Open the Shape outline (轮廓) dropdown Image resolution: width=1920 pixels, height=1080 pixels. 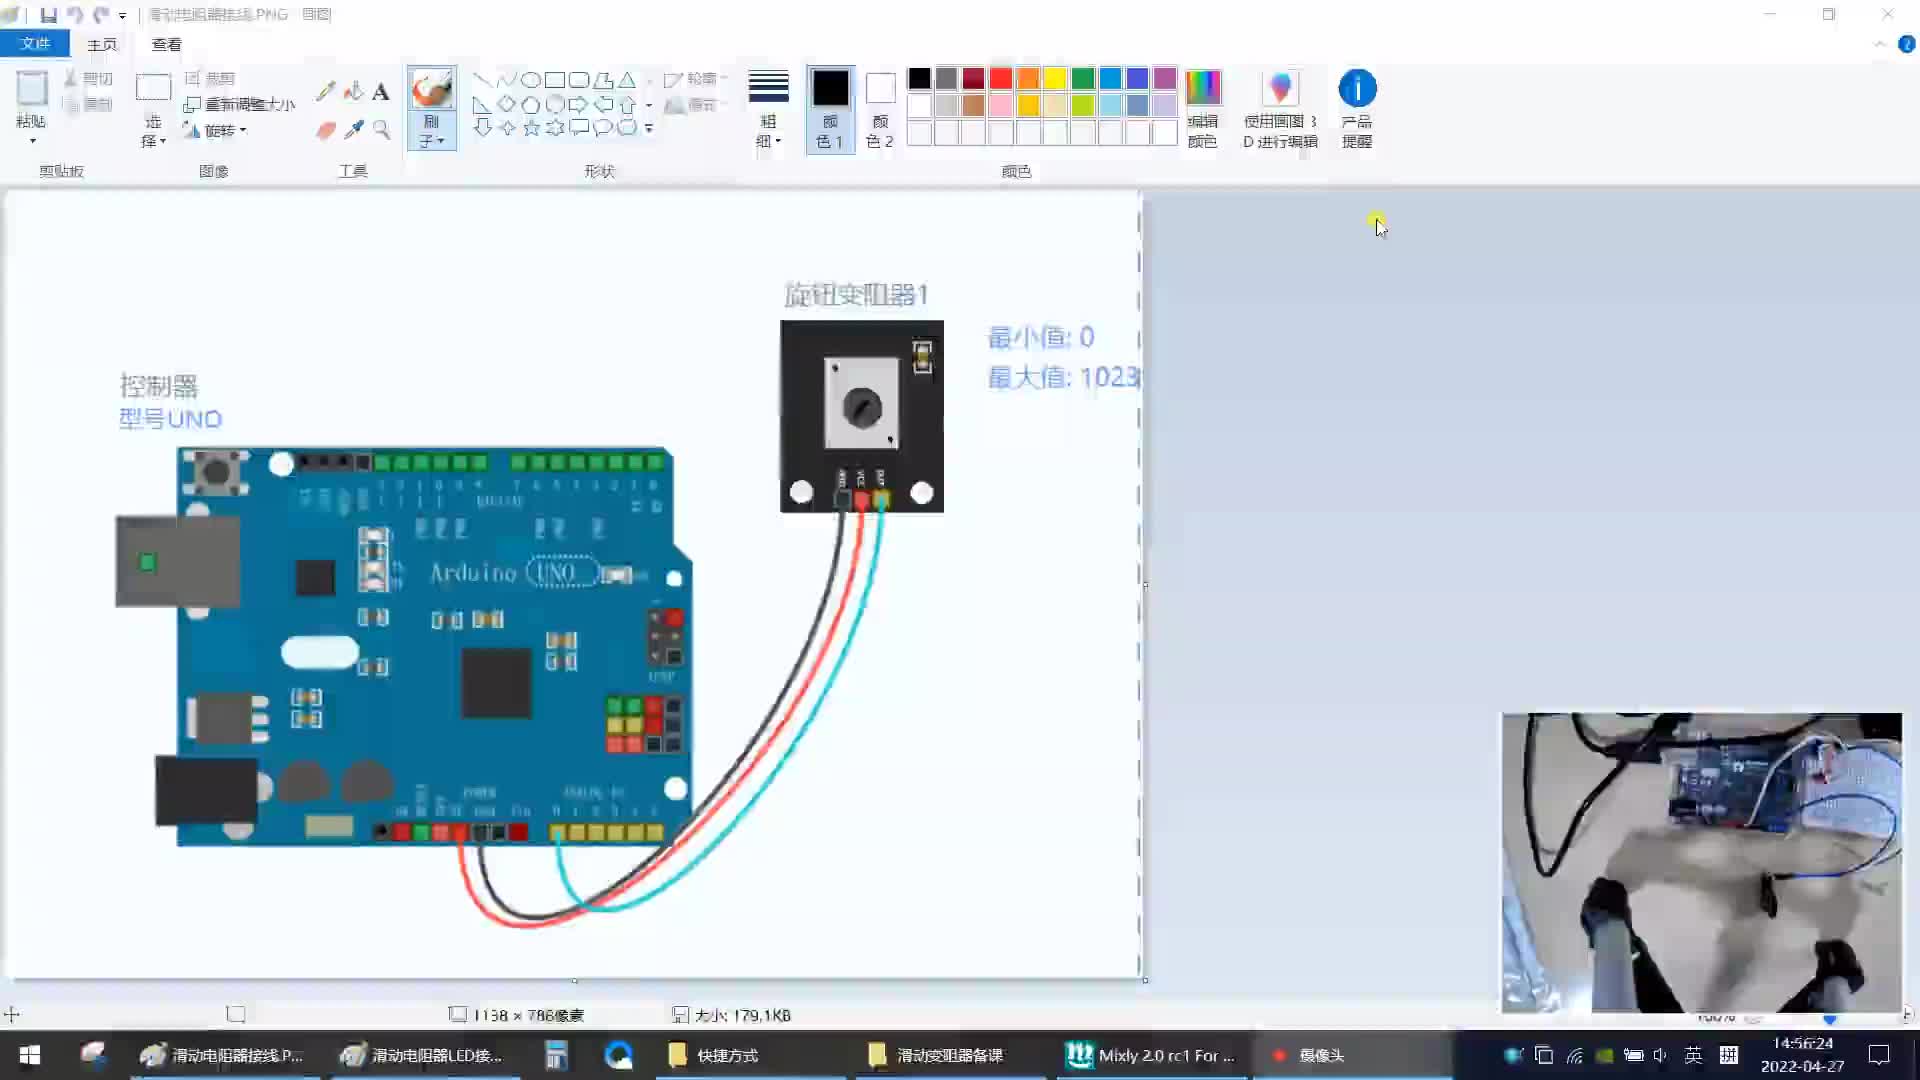click(696, 78)
